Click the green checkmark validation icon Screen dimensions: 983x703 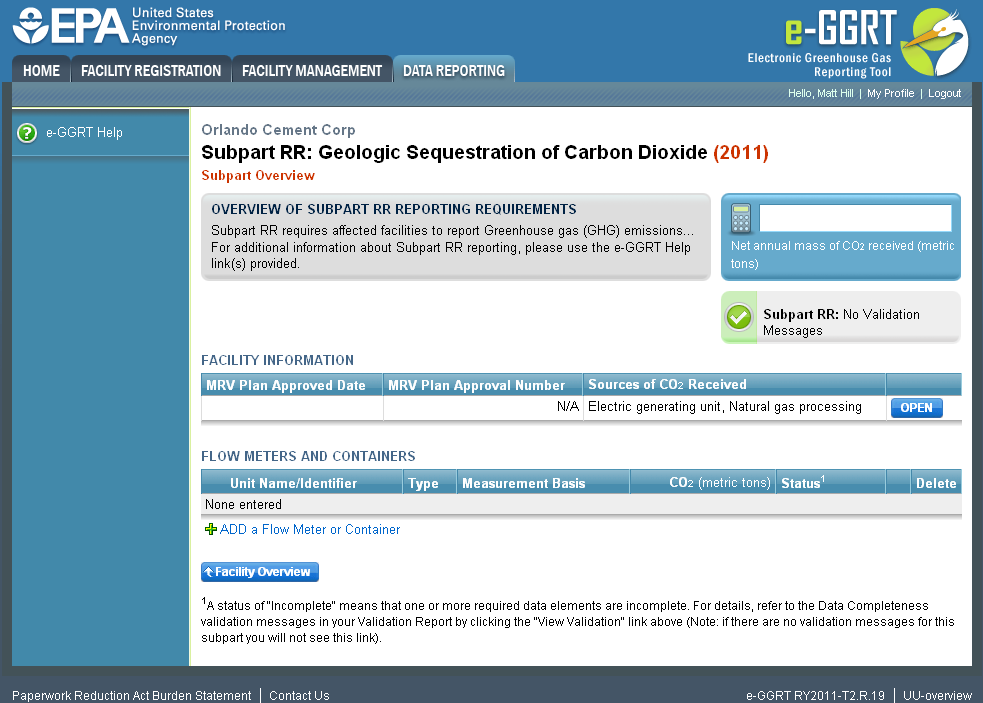pos(739,317)
